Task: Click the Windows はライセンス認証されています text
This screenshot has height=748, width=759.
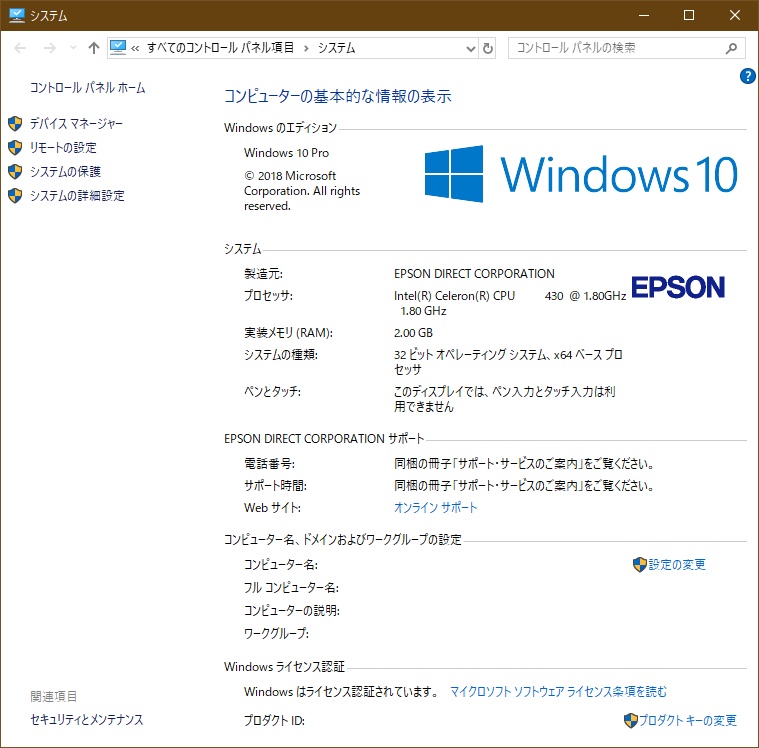Action: coord(341,692)
